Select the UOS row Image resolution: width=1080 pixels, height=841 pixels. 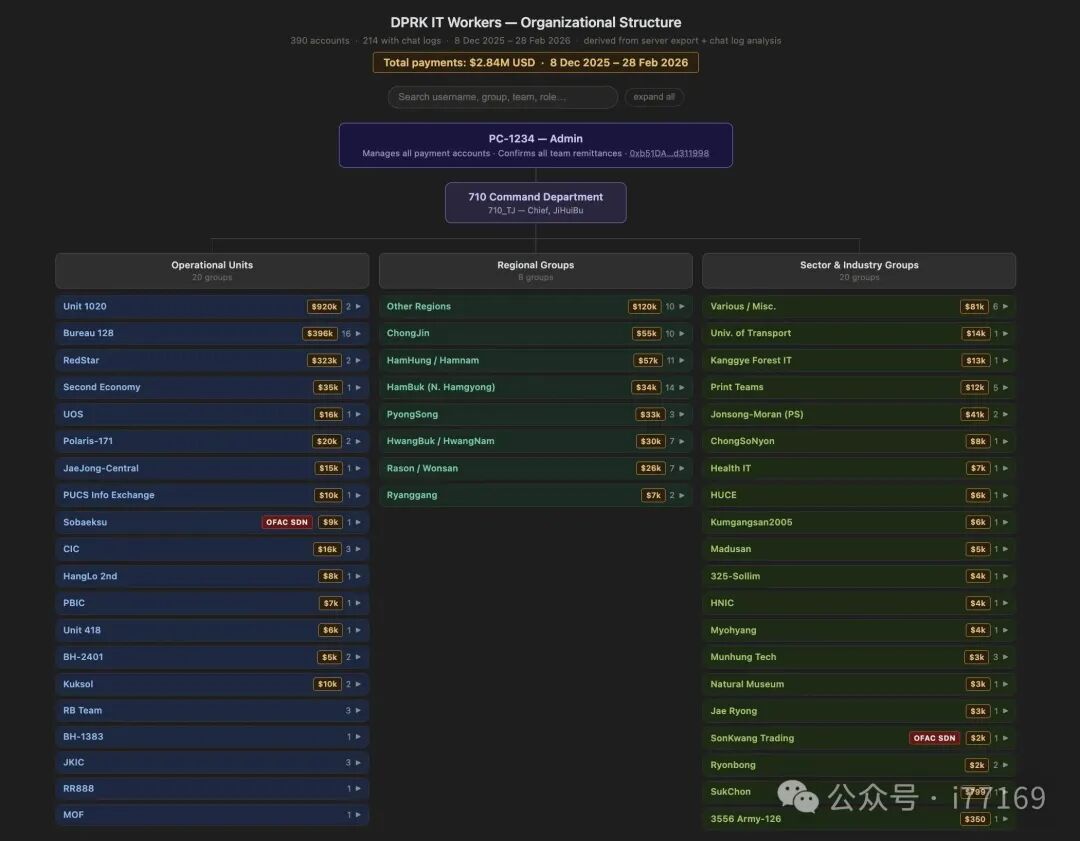pyautogui.click(x=212, y=414)
